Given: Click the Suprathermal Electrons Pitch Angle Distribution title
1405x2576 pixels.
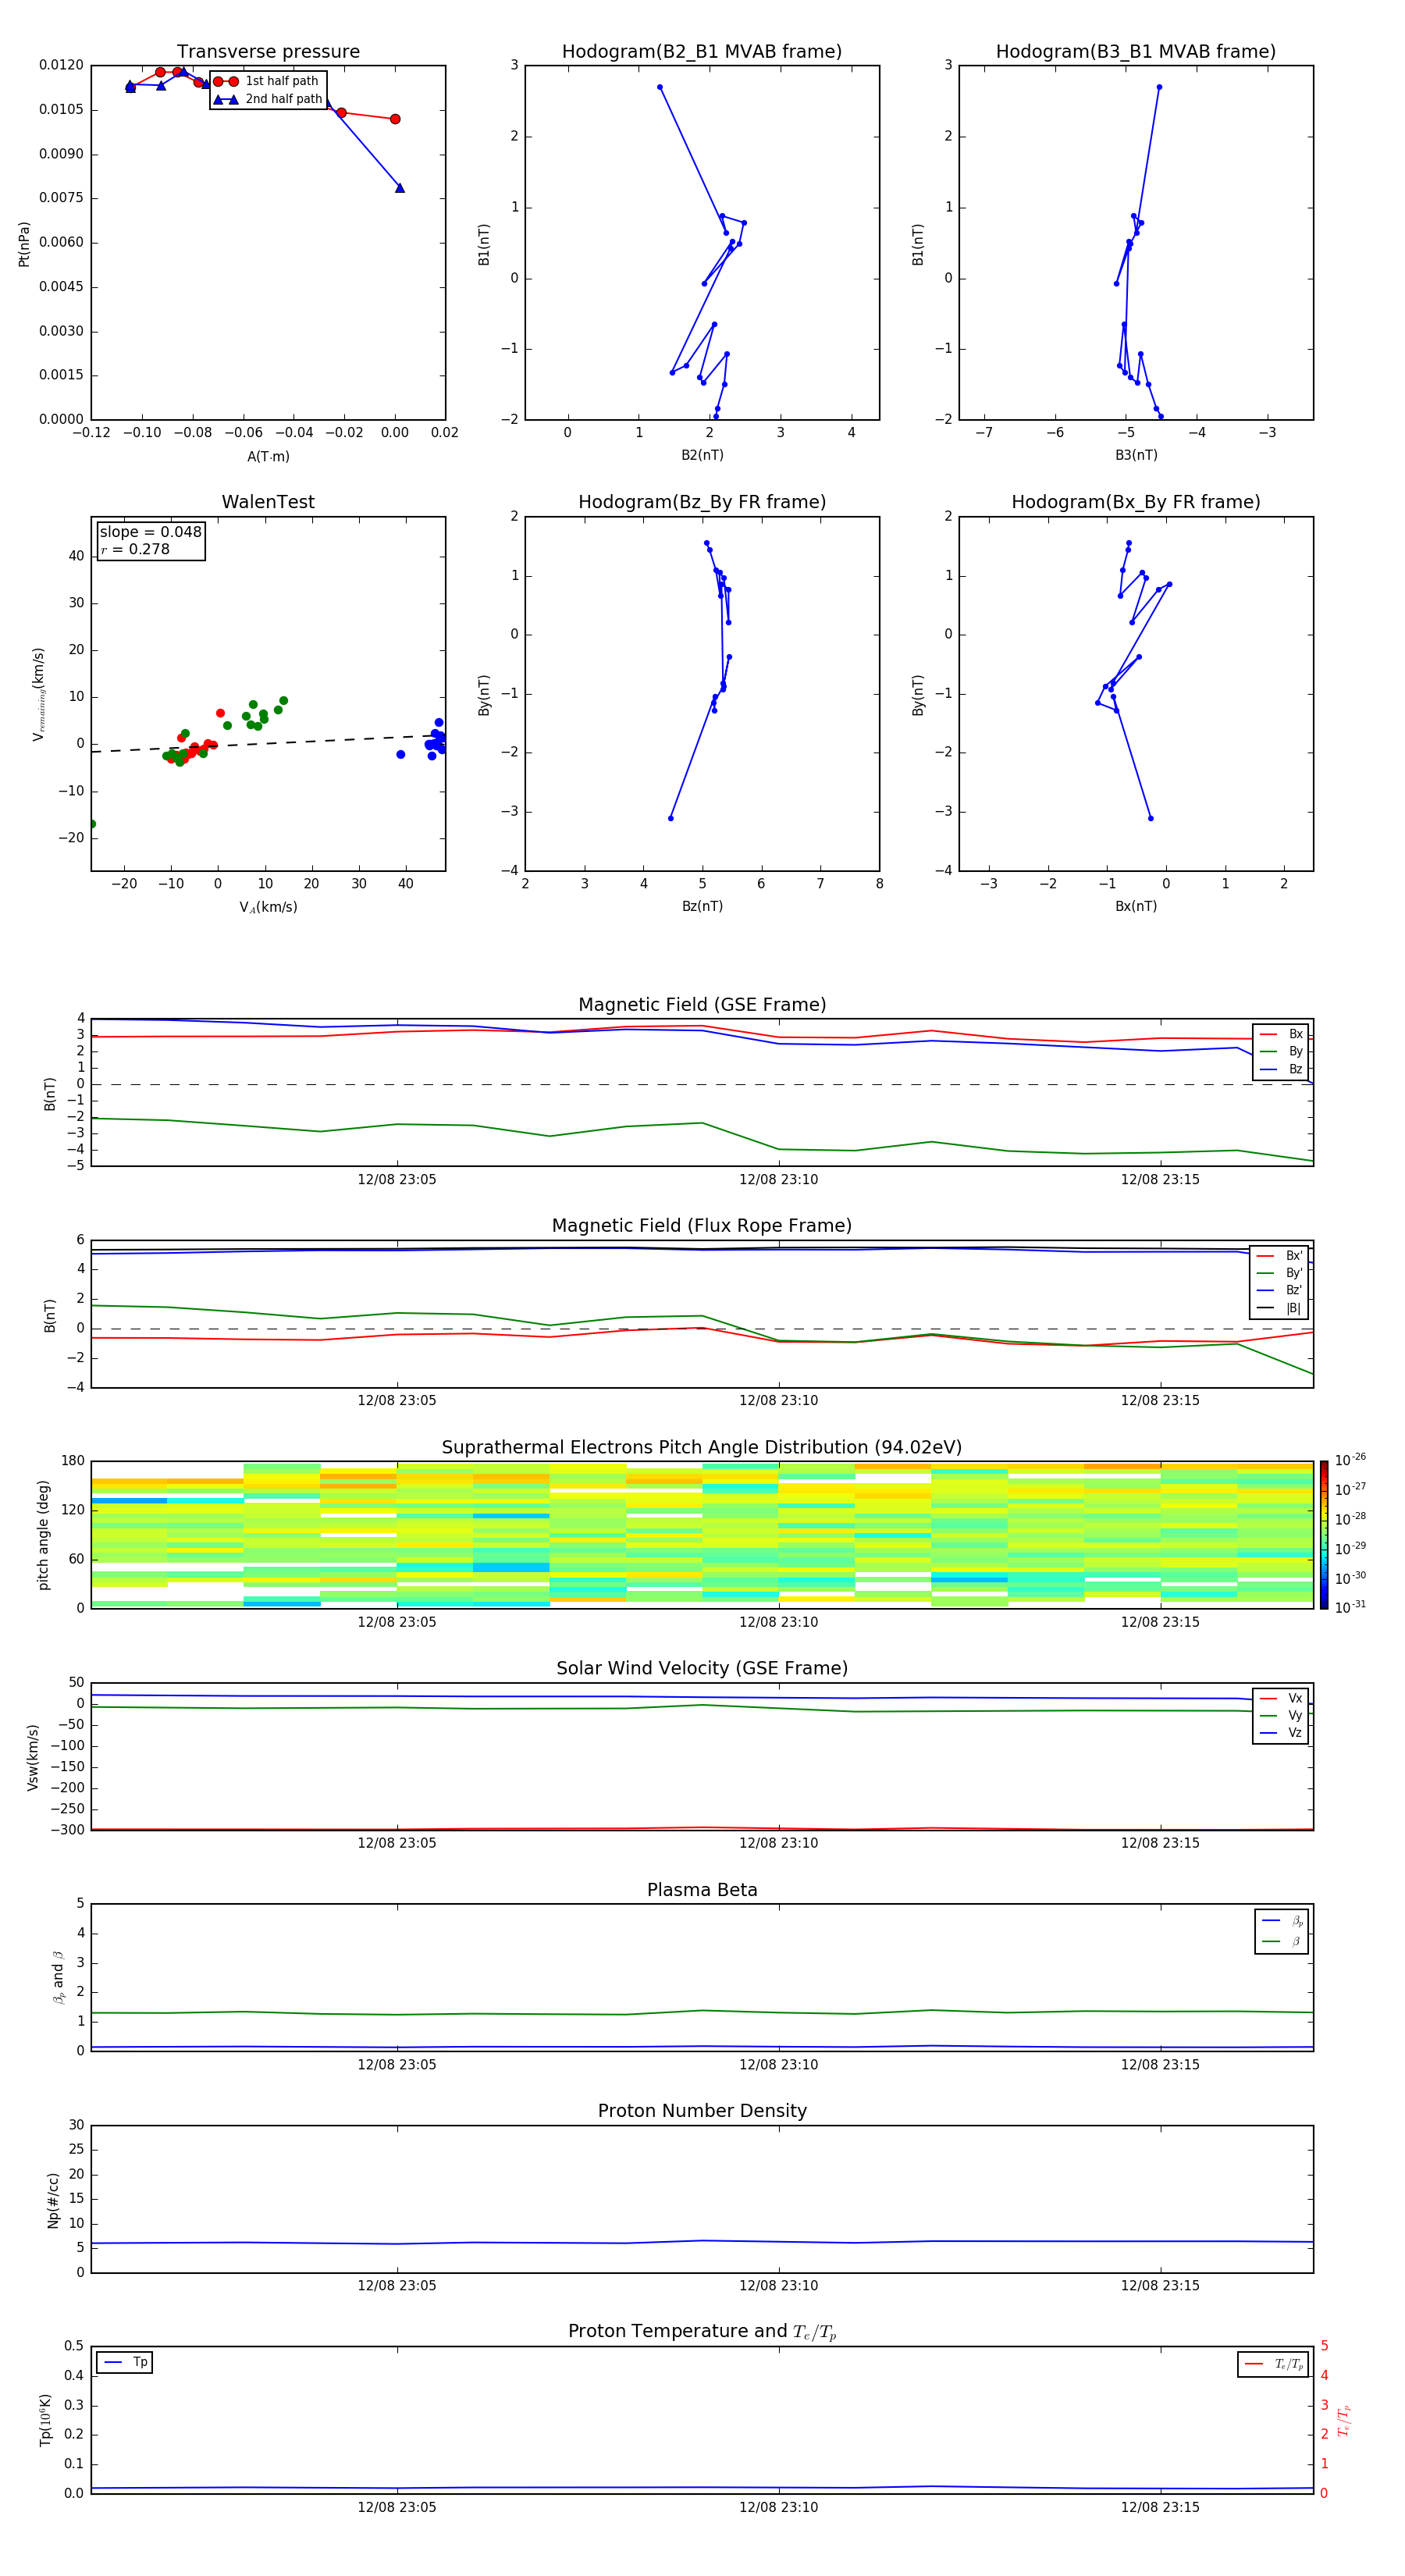Looking at the screenshot, I should 702,1447.
